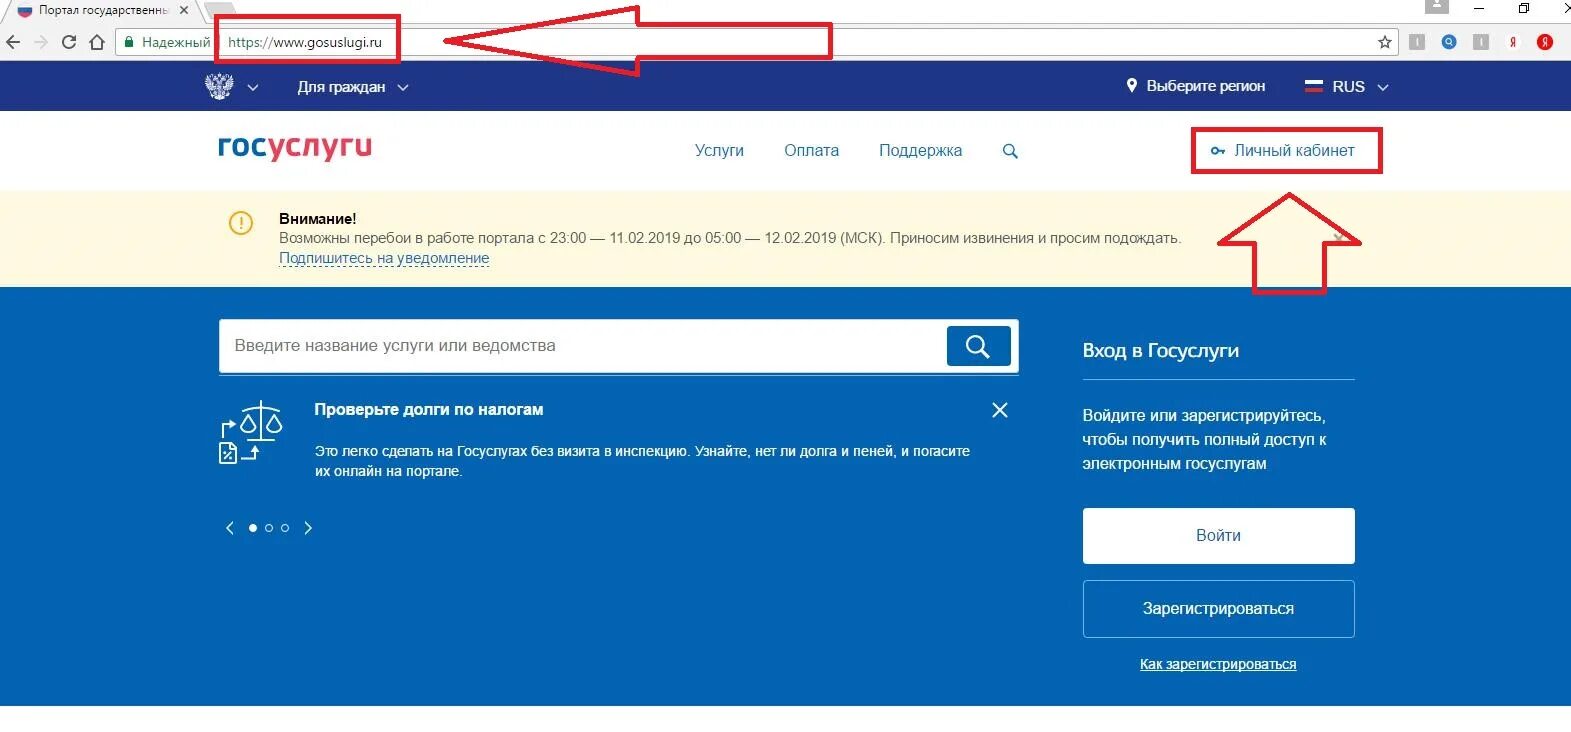Image resolution: width=1571 pixels, height=732 pixels.
Task: Choose a region via 'Выберите регион'
Action: (1205, 86)
